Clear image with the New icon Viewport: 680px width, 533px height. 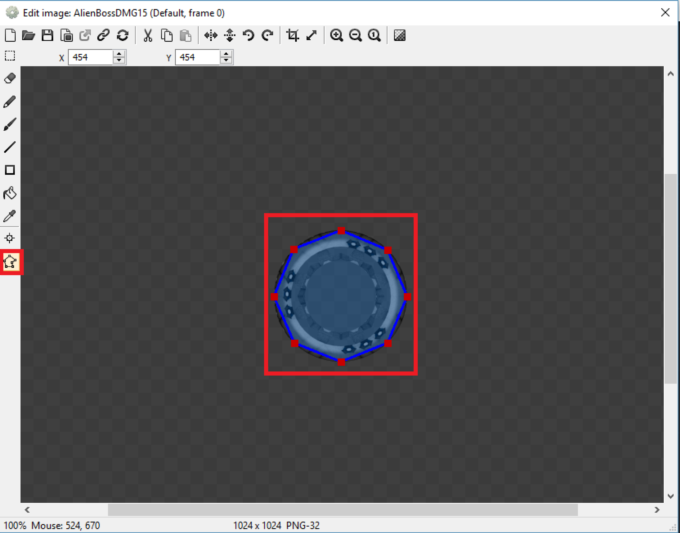10,35
